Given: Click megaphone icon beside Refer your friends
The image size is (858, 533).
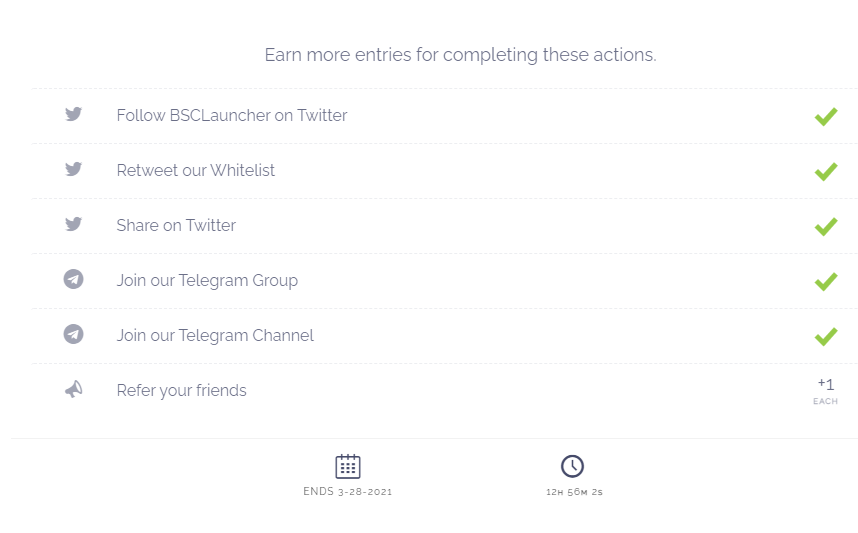Looking at the screenshot, I should pos(73,390).
